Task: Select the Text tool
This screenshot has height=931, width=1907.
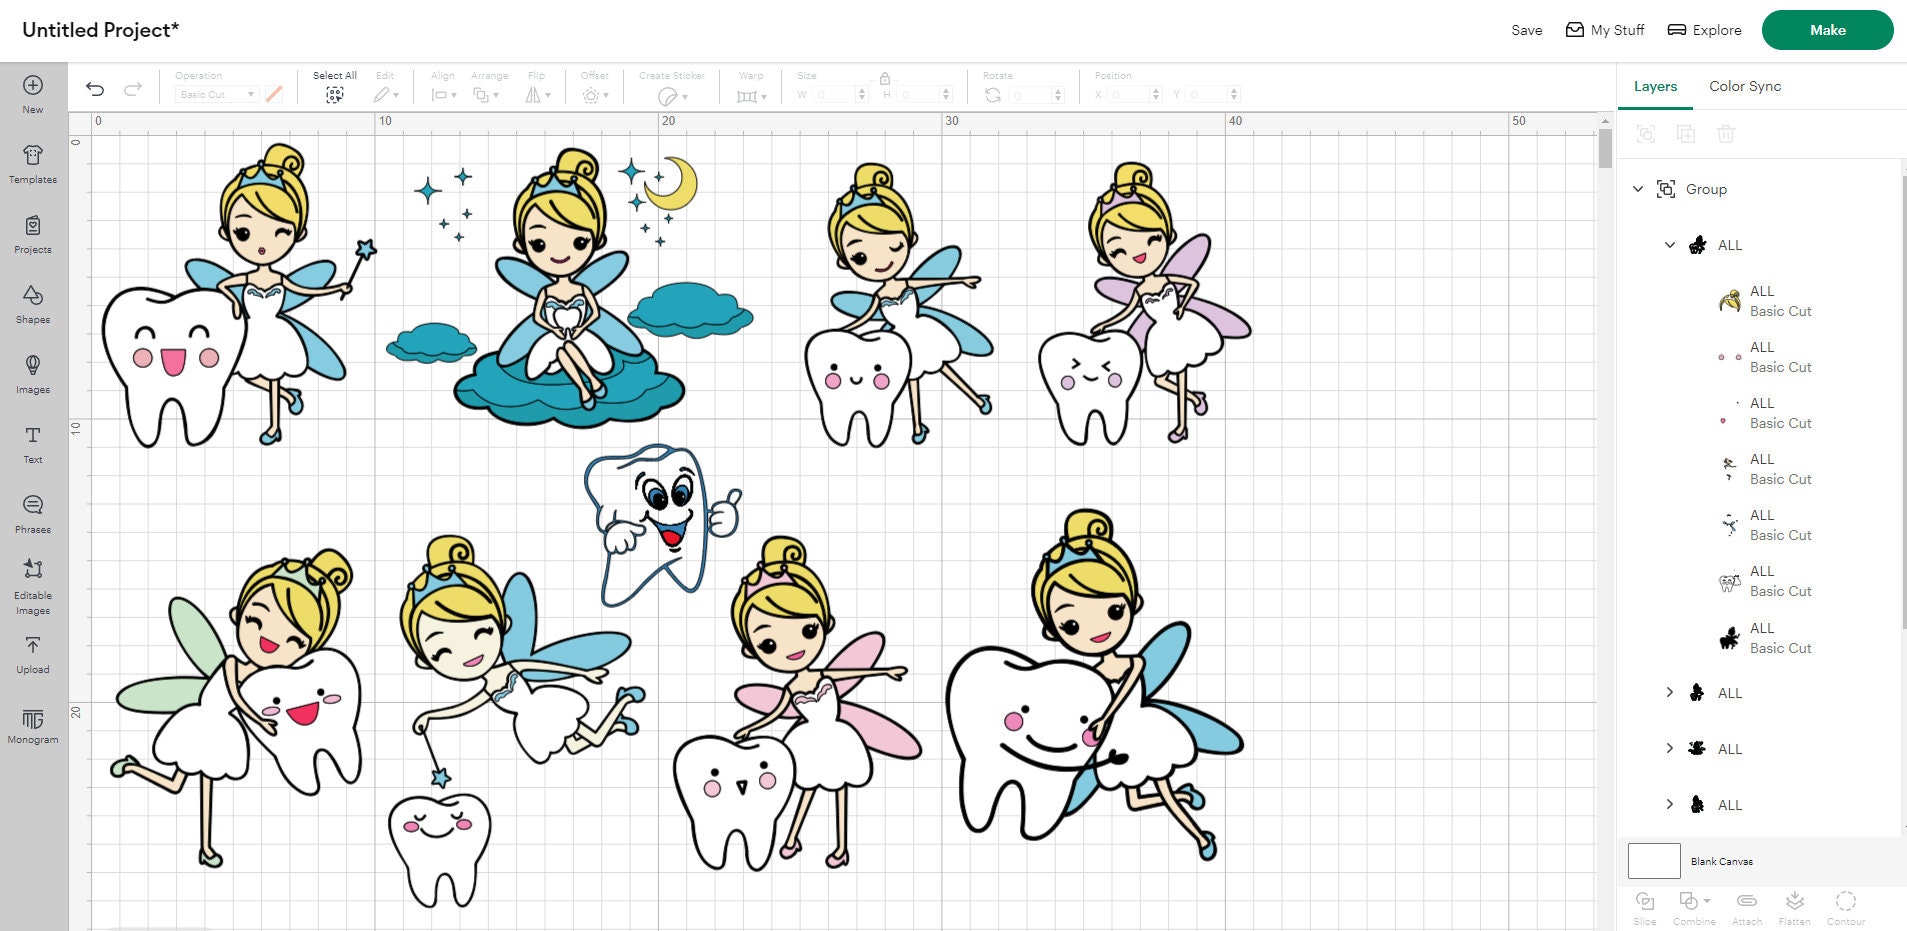Action: [x=33, y=445]
